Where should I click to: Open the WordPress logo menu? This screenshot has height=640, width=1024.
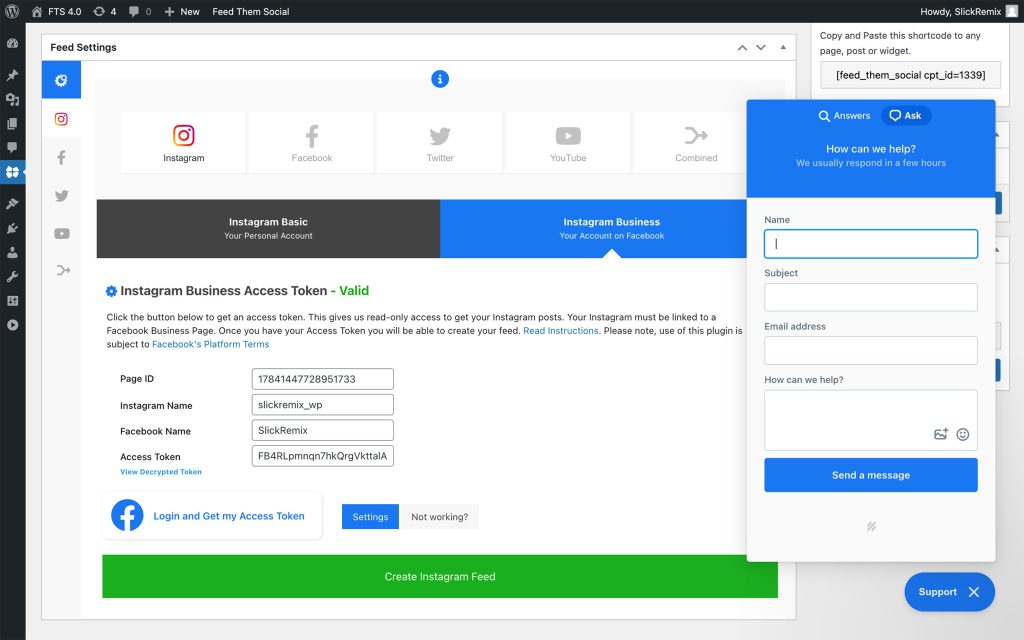pyautogui.click(x=12, y=11)
